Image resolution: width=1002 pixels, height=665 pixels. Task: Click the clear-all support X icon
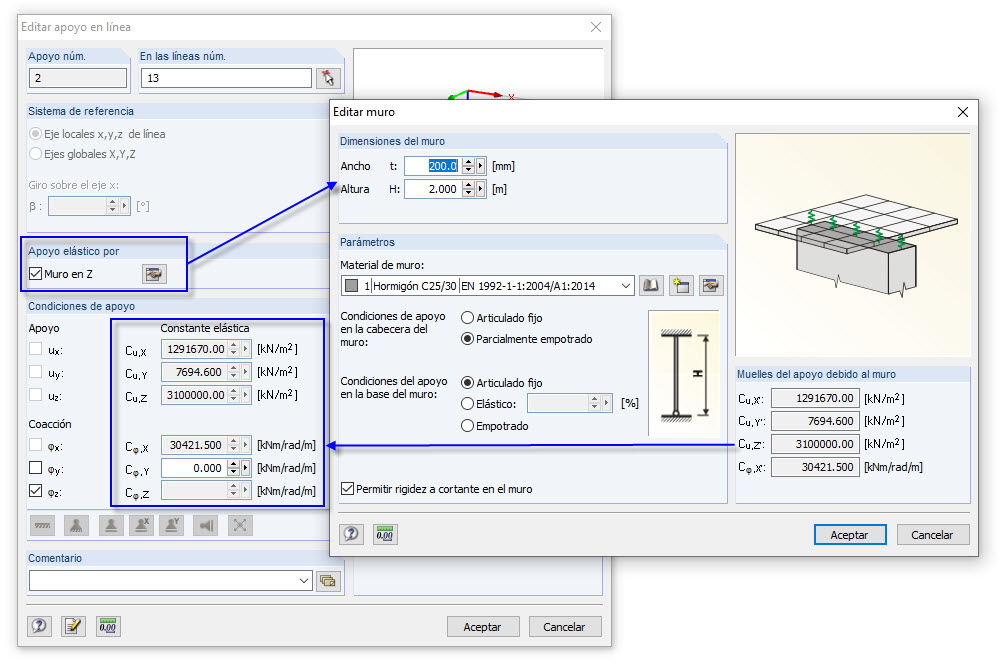[x=240, y=526]
